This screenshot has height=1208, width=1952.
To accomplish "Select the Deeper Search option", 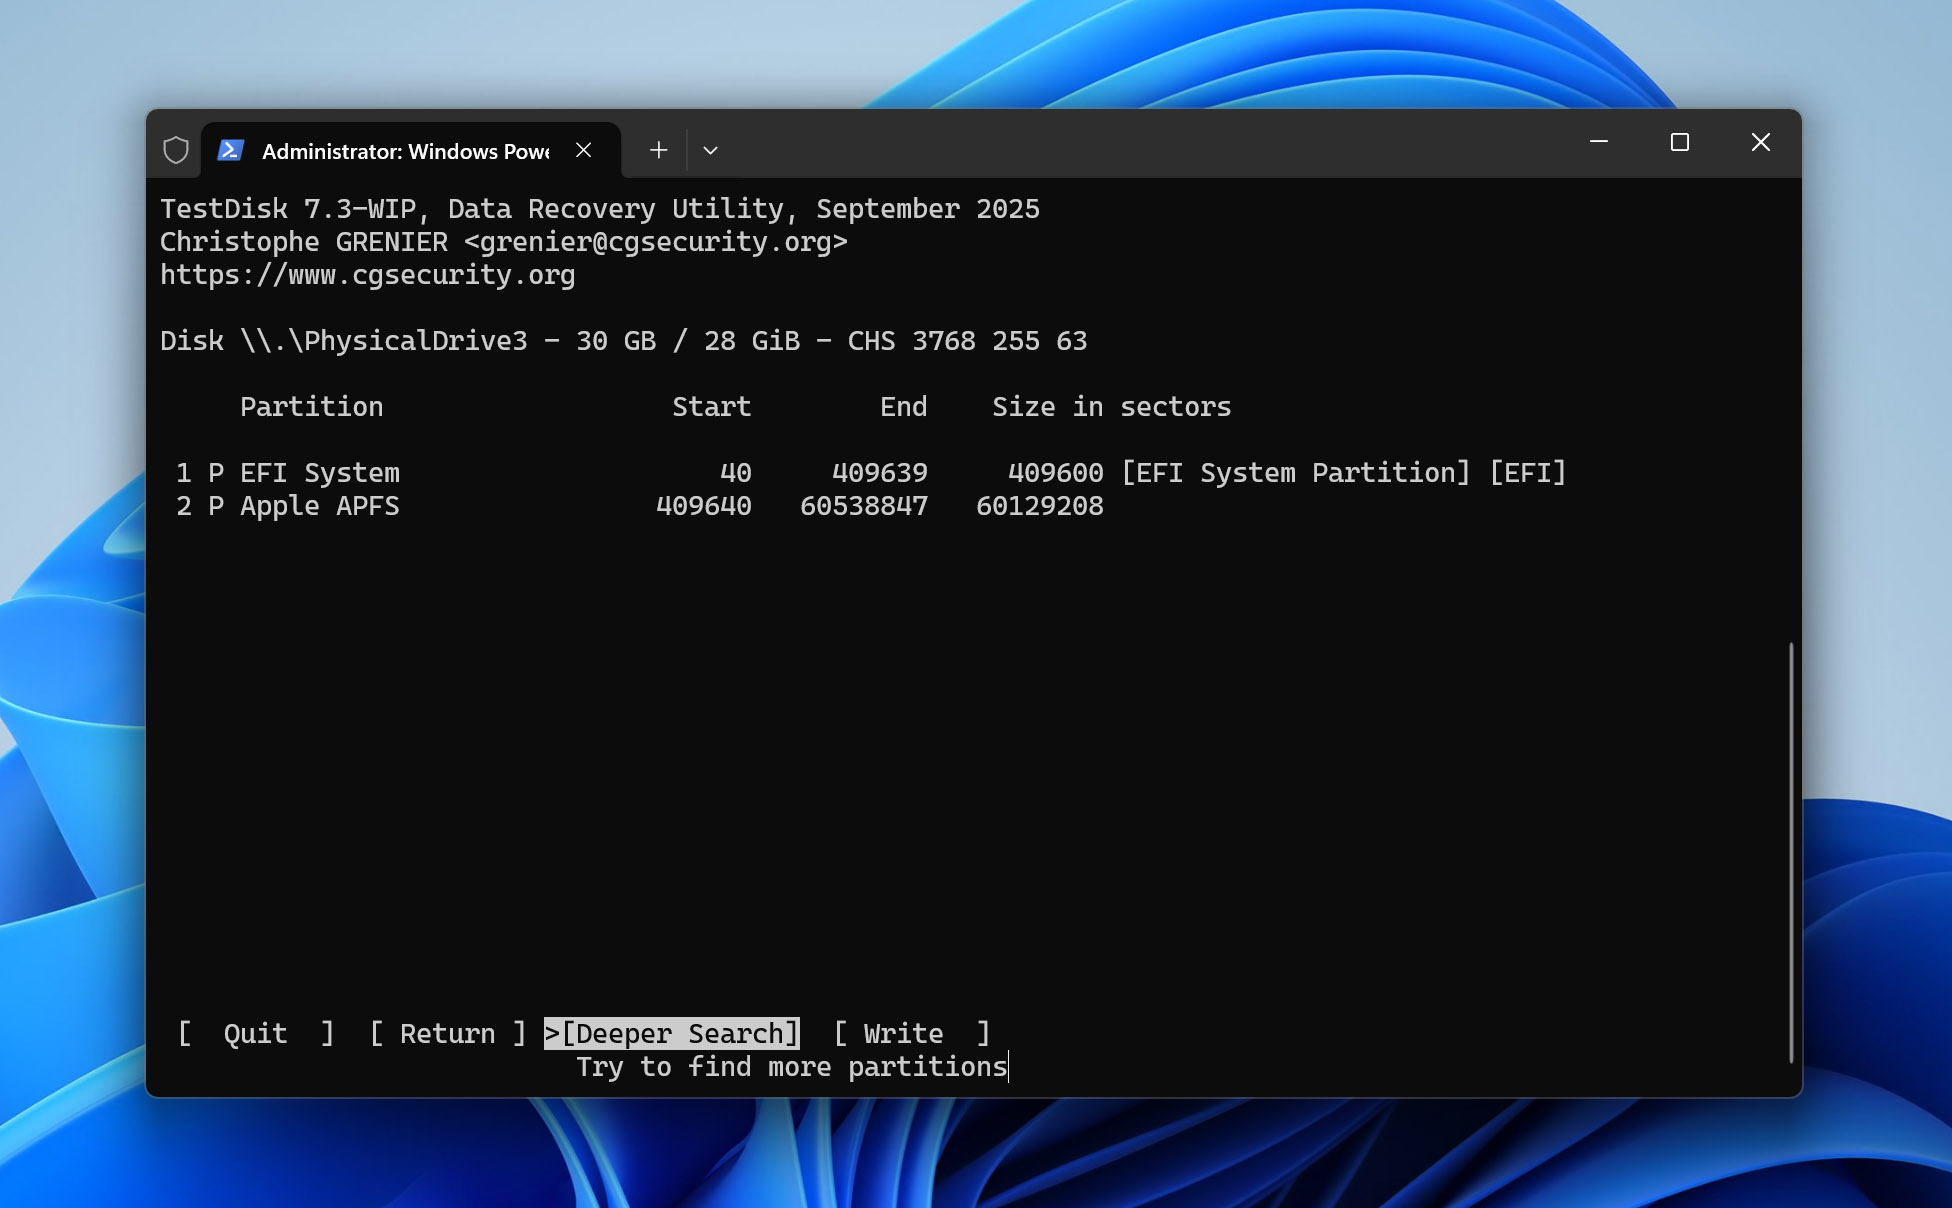I will click(672, 1033).
